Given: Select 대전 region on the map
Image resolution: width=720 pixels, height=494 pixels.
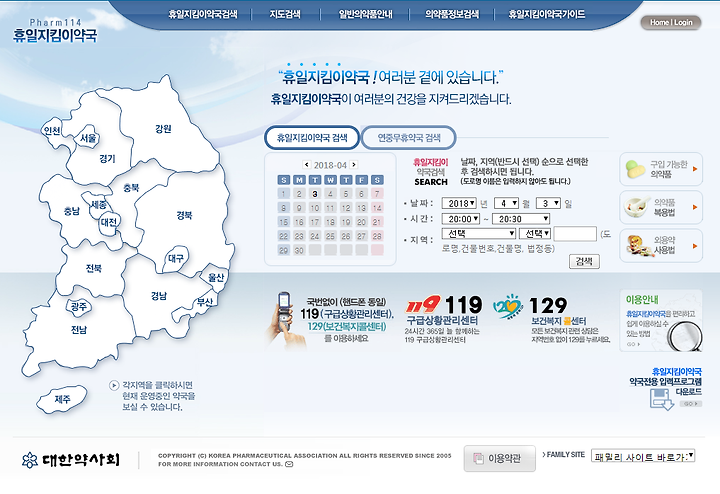Looking at the screenshot, I should pyautogui.click(x=109, y=222).
